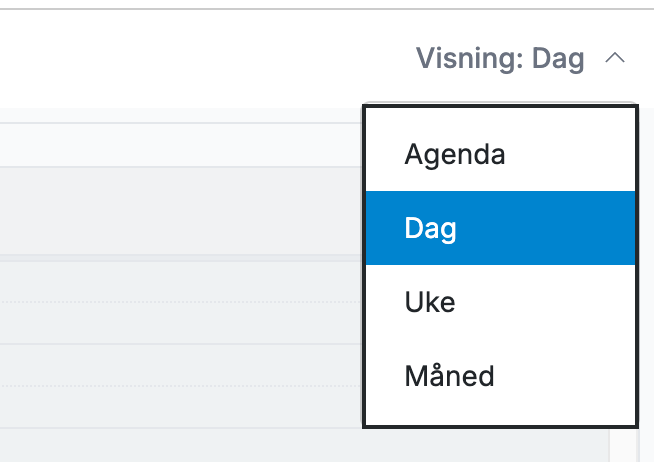654x462 pixels.
Task: Click the fourth half-hour slot in the day grid
Action: pyautogui.click(x=181, y=407)
